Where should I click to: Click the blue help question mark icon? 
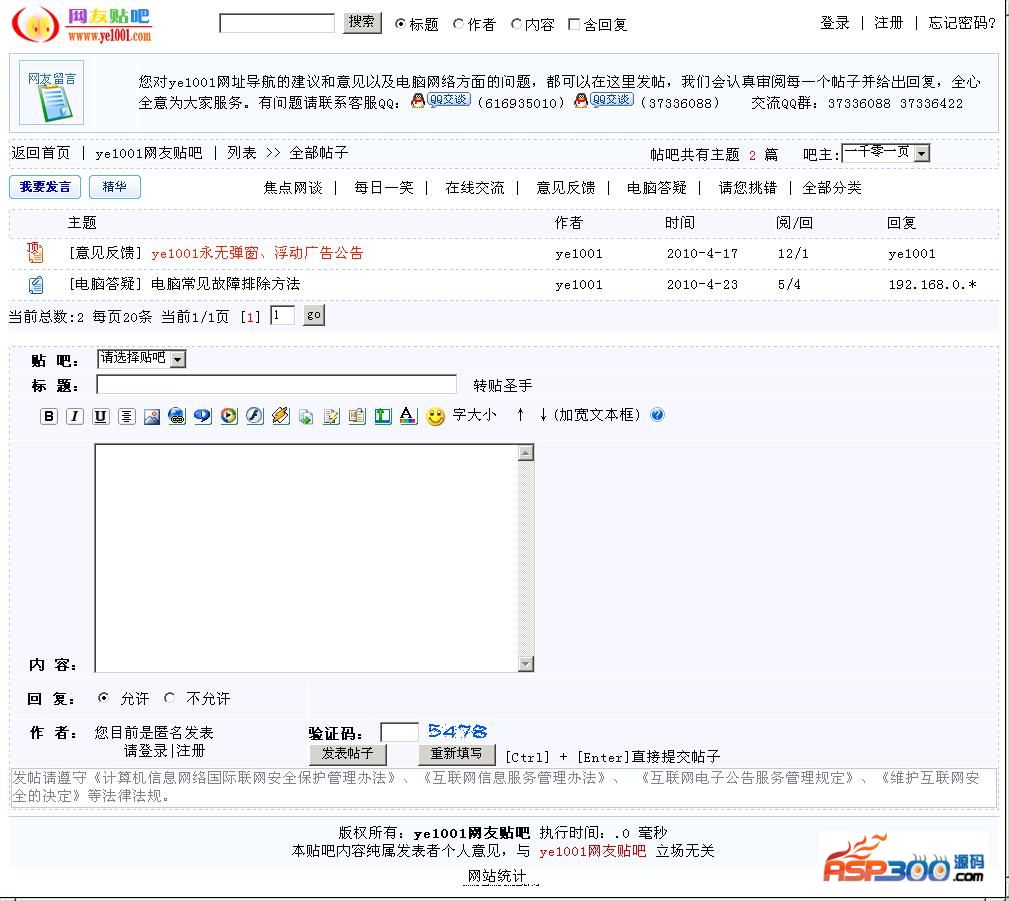[657, 415]
